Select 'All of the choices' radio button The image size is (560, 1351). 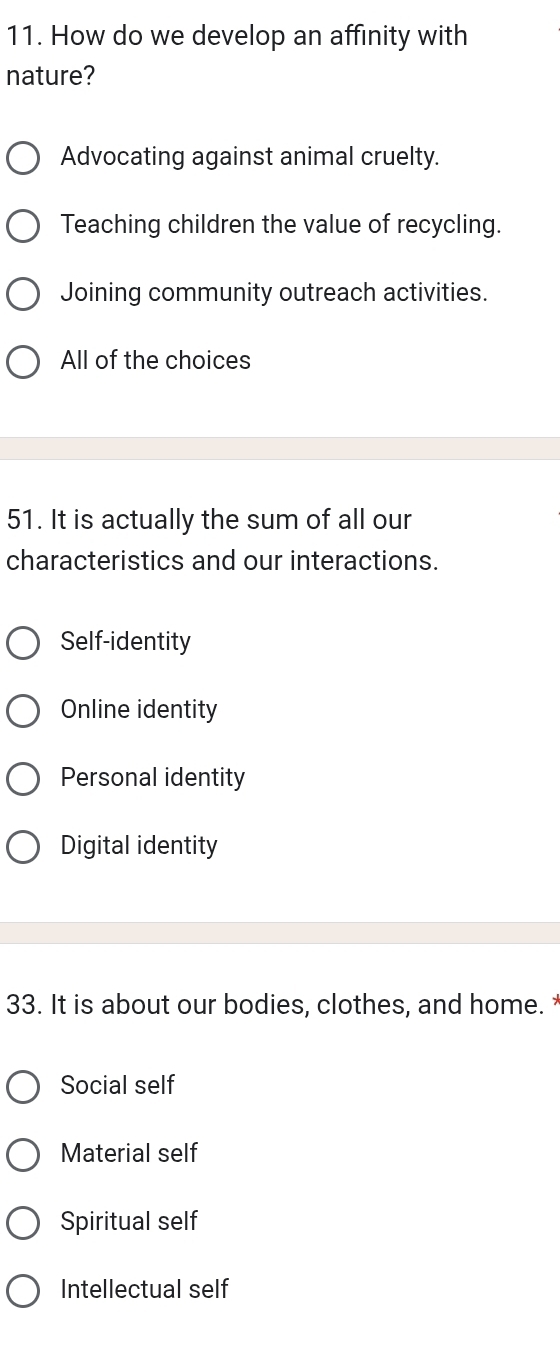pos(24,361)
